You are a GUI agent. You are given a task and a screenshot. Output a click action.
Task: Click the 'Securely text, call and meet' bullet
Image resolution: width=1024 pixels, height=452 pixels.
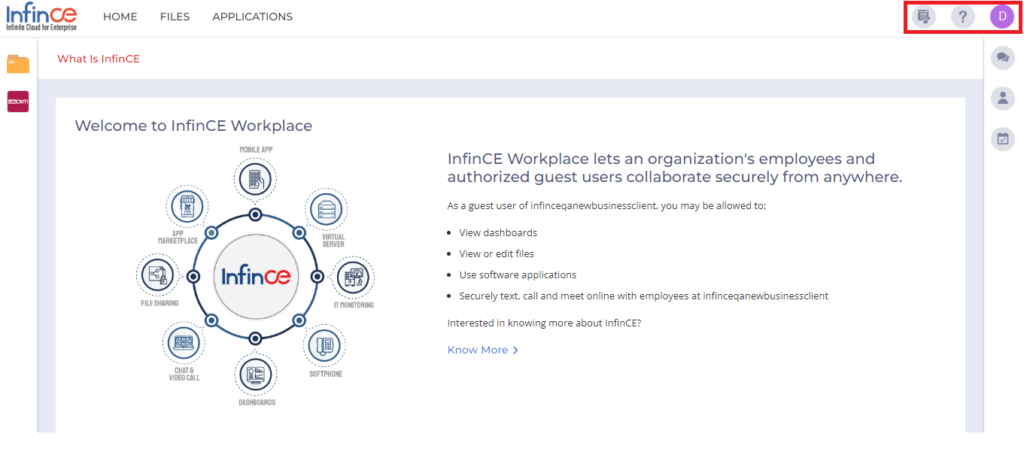(x=644, y=296)
